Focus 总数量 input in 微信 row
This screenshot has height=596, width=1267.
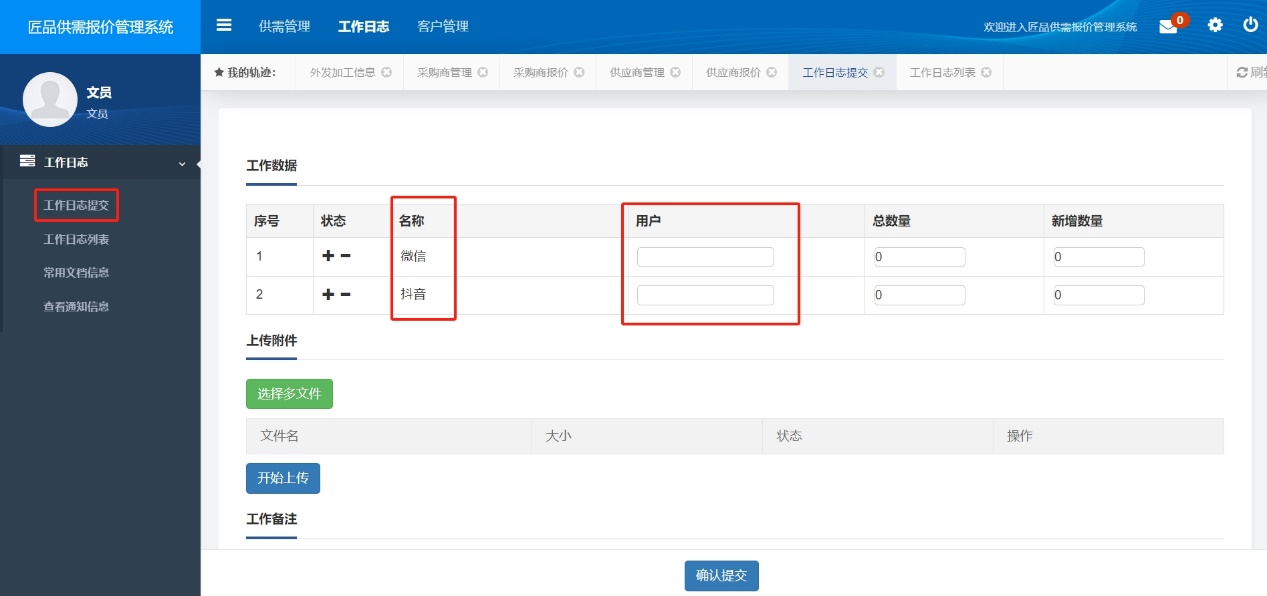[919, 257]
